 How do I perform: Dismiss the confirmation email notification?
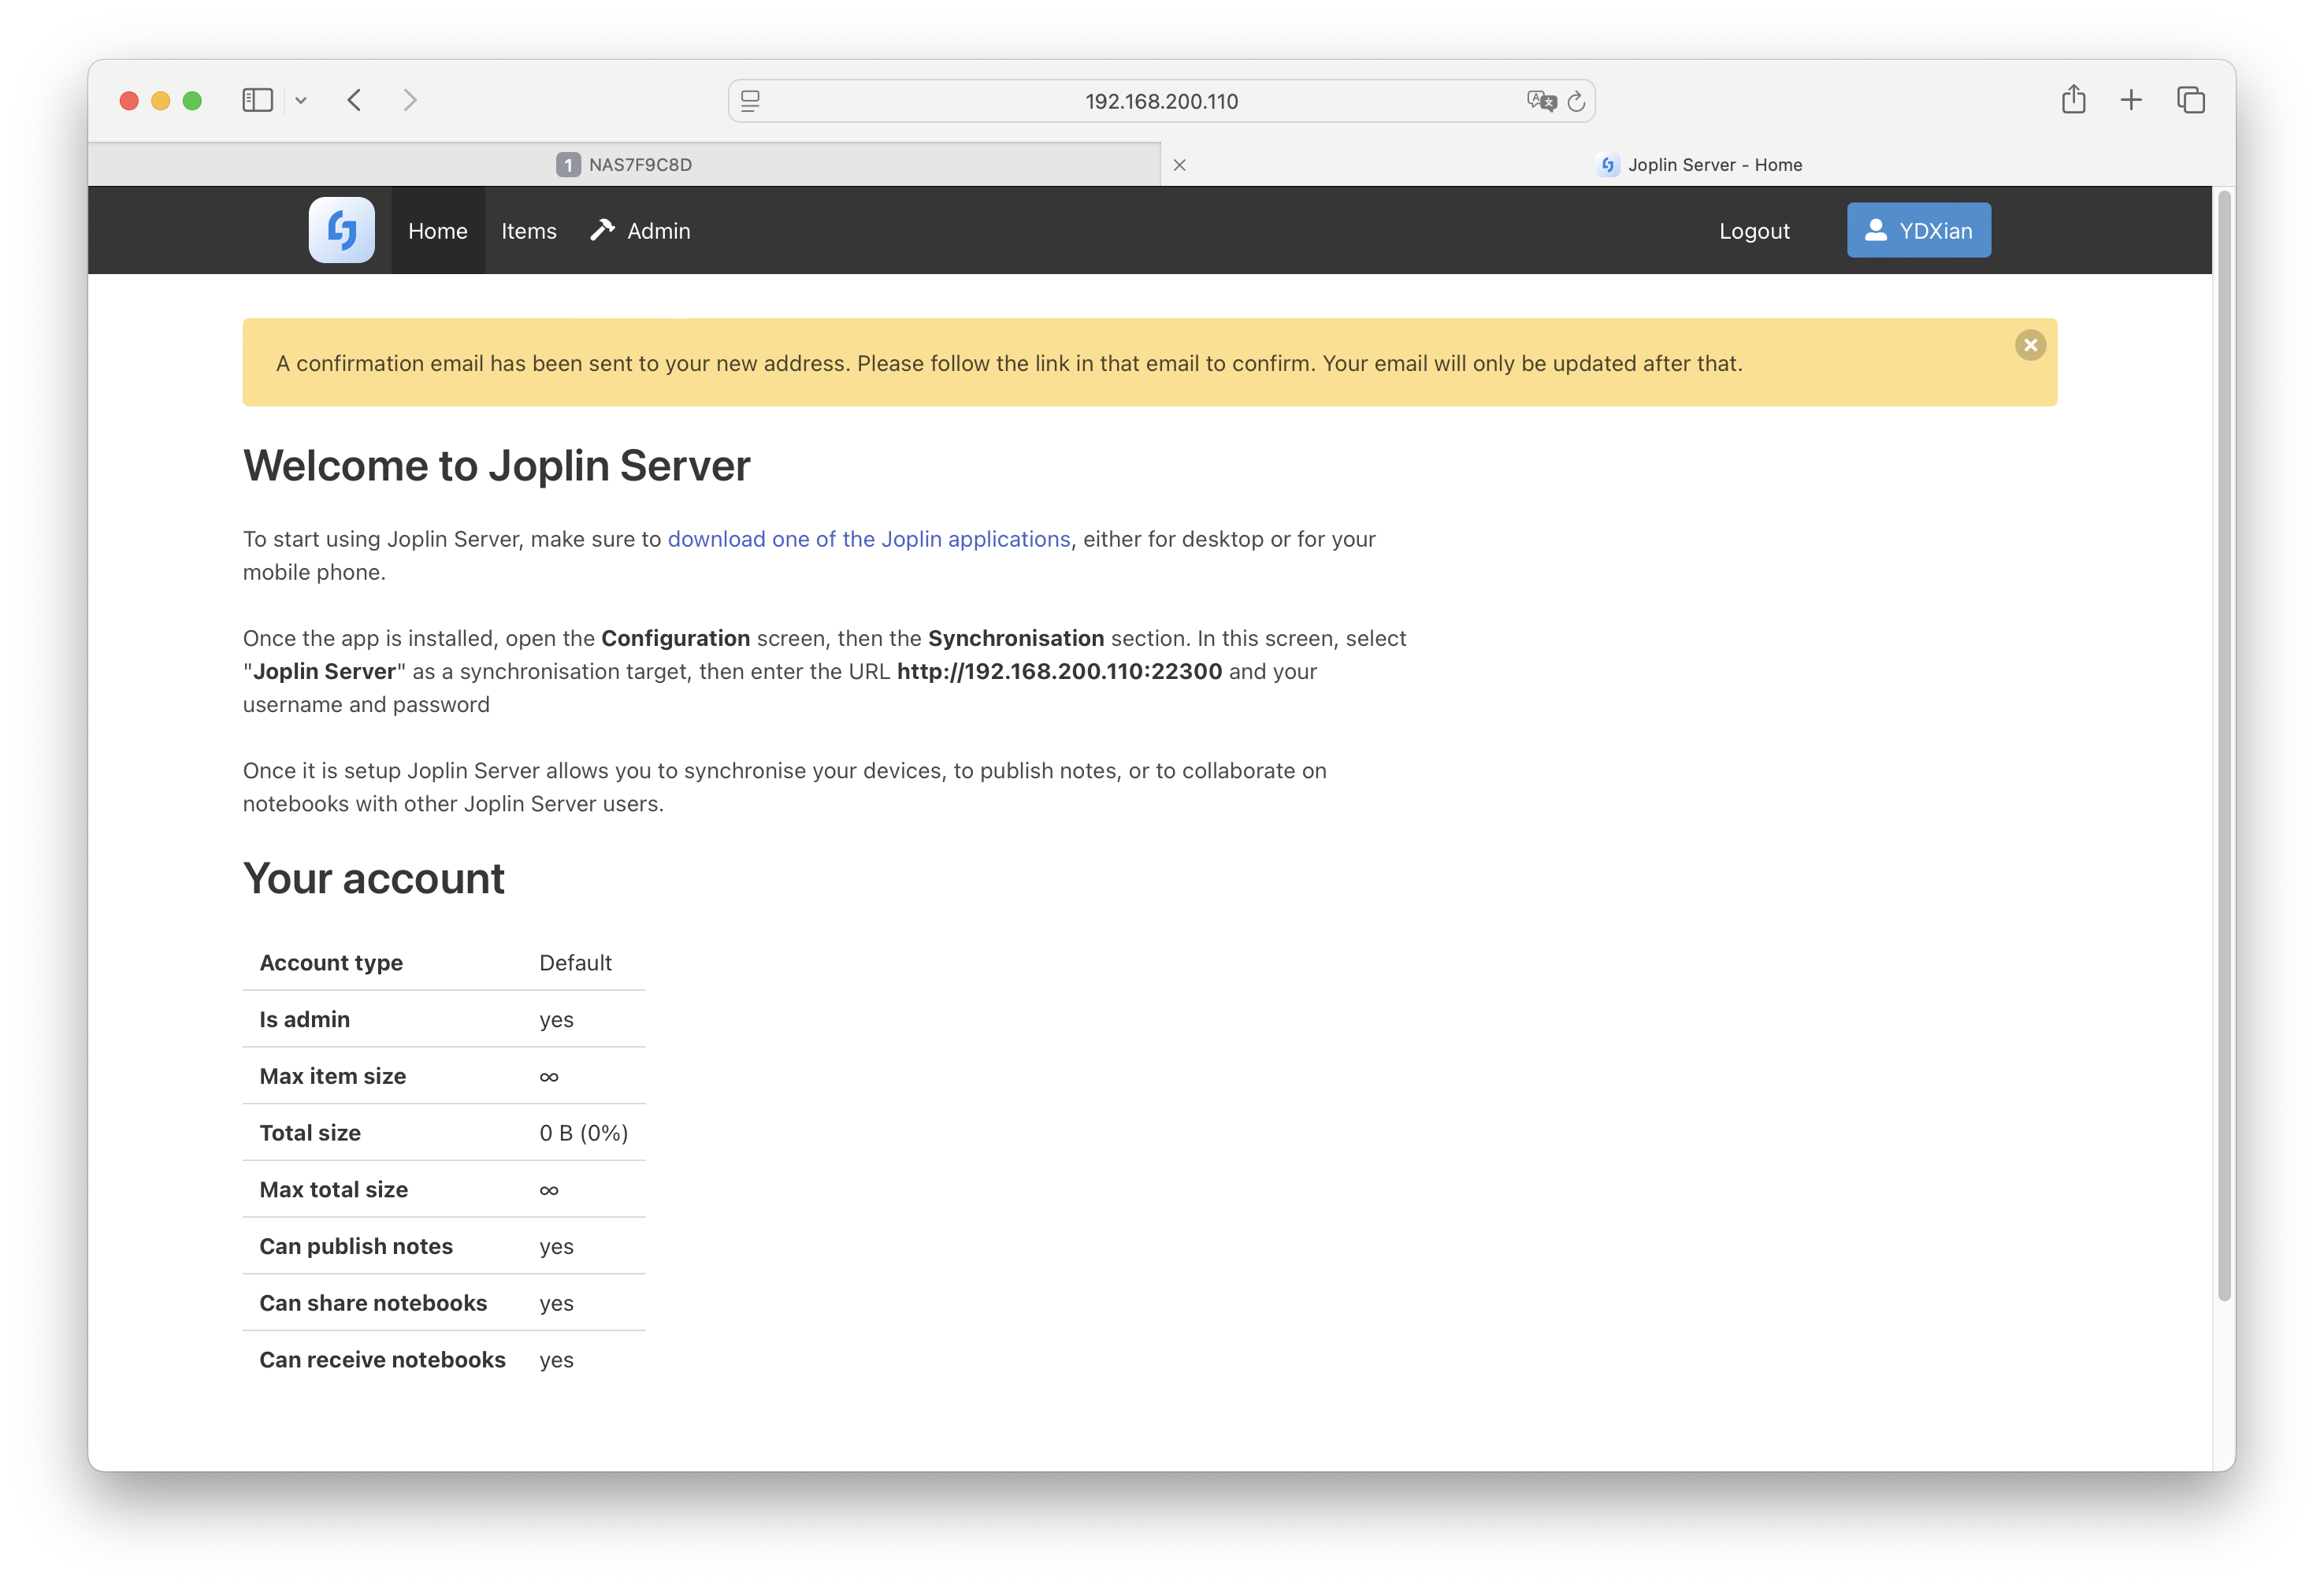pos(2029,345)
